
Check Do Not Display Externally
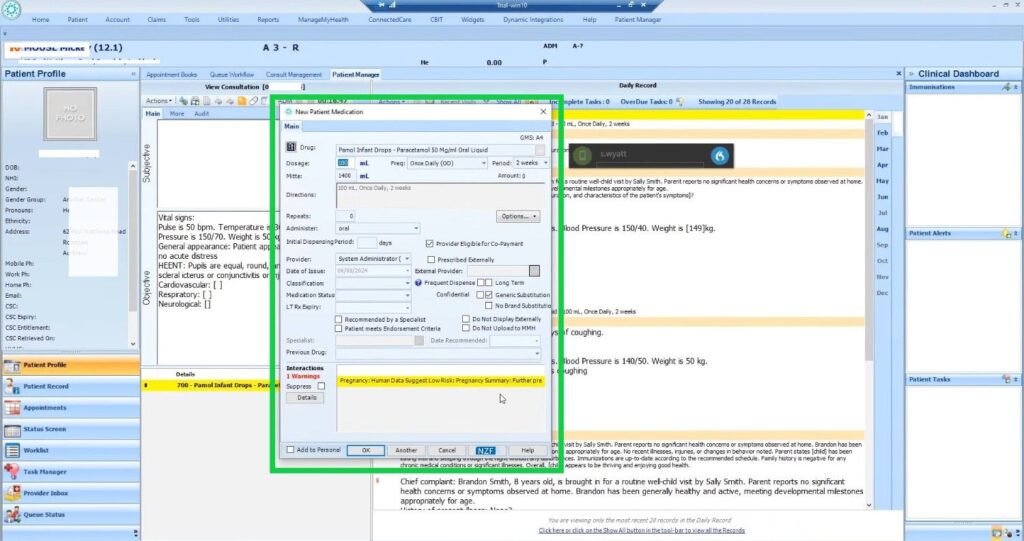466,319
